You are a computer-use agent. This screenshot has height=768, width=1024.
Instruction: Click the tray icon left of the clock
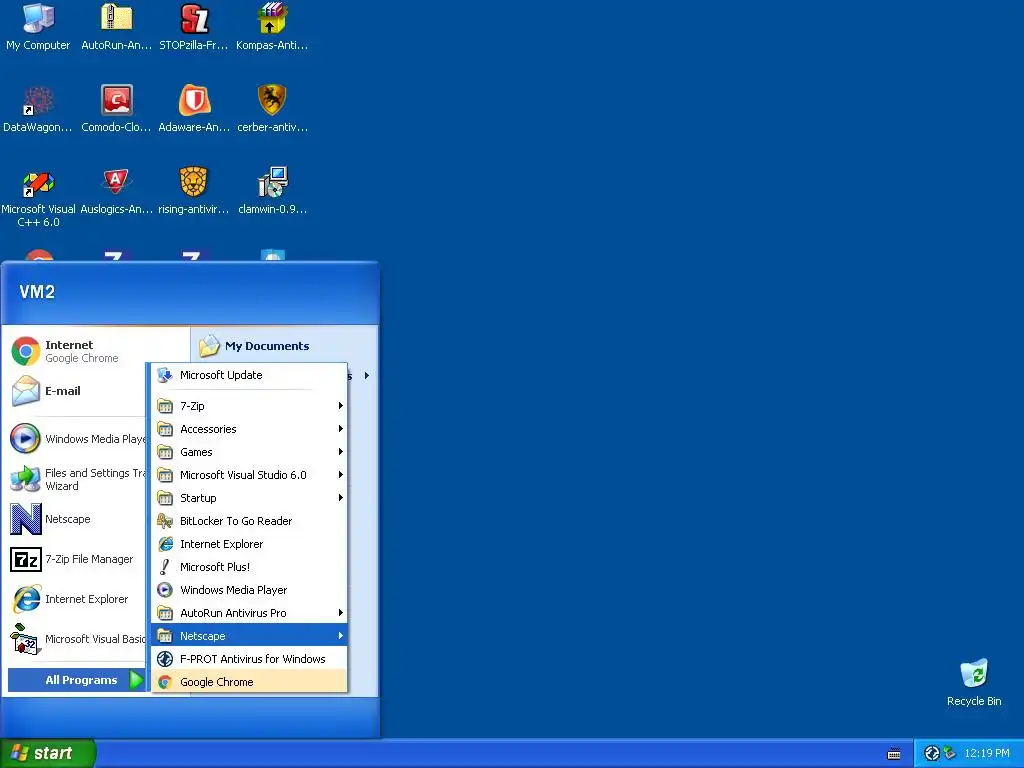coord(949,753)
